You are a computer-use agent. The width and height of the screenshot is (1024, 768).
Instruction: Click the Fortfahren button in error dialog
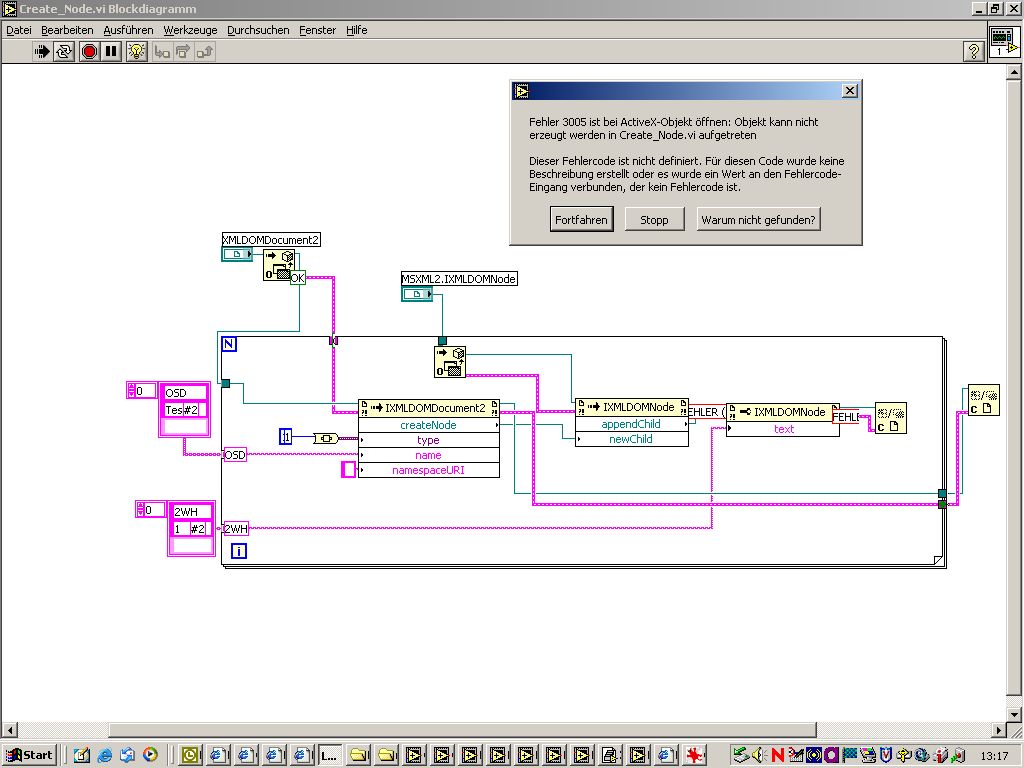coord(581,220)
